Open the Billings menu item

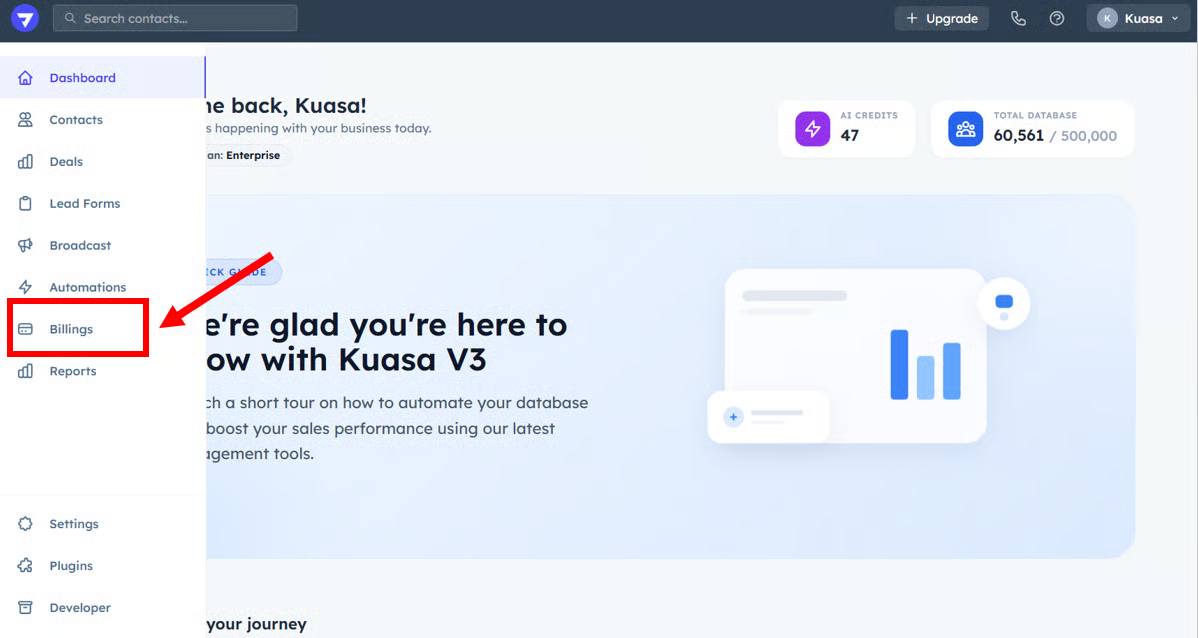point(71,329)
